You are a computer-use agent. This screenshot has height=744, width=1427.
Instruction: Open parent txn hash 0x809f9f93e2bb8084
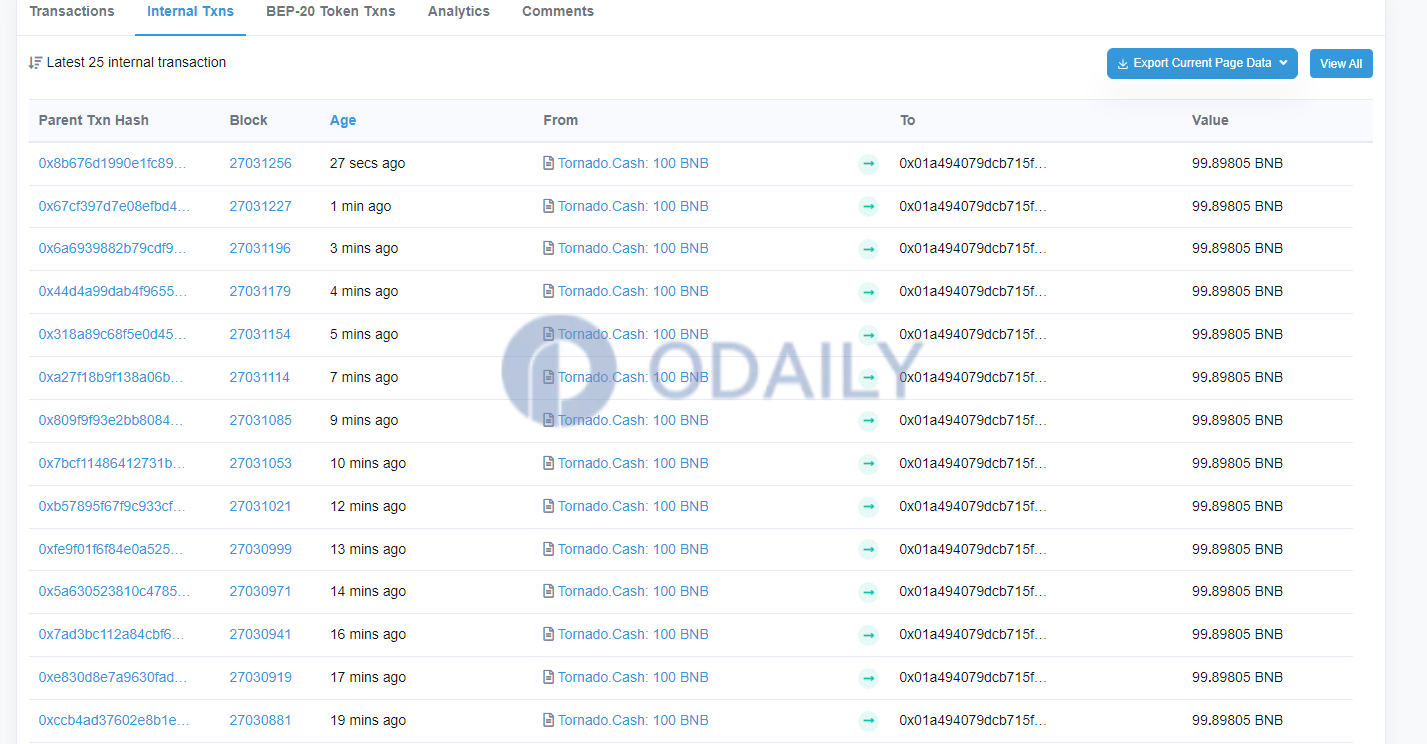tap(112, 420)
